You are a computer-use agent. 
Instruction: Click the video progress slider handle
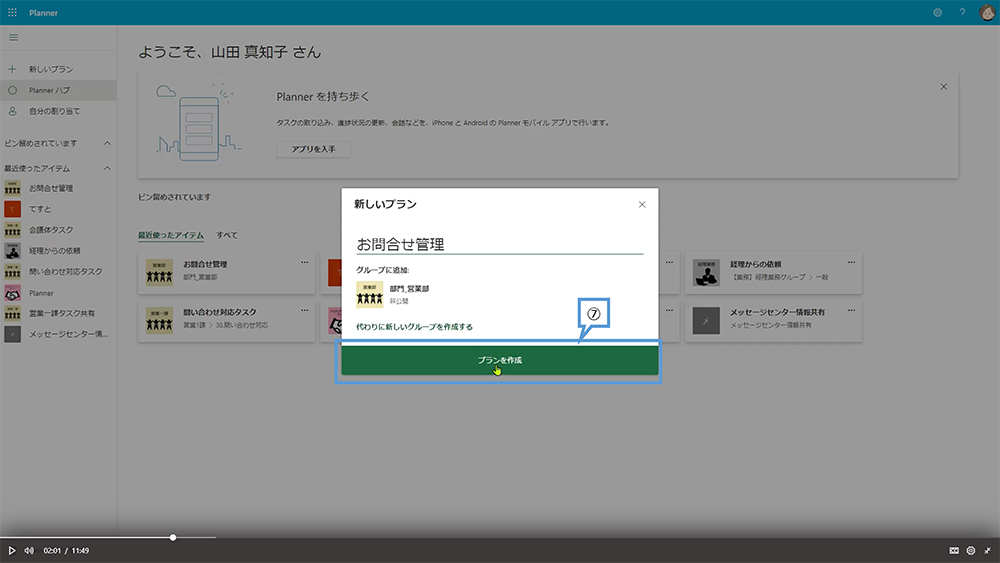point(173,537)
